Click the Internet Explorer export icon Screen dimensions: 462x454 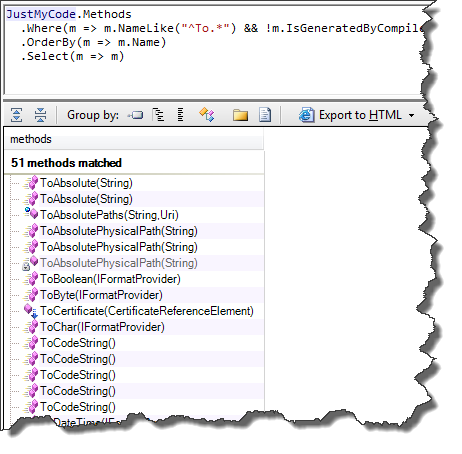pos(306,115)
